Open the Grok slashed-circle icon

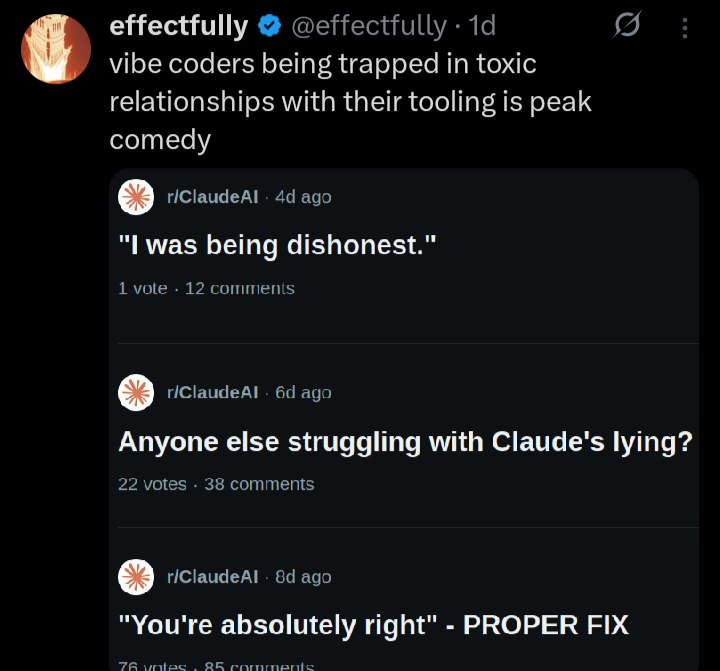click(x=626, y=28)
